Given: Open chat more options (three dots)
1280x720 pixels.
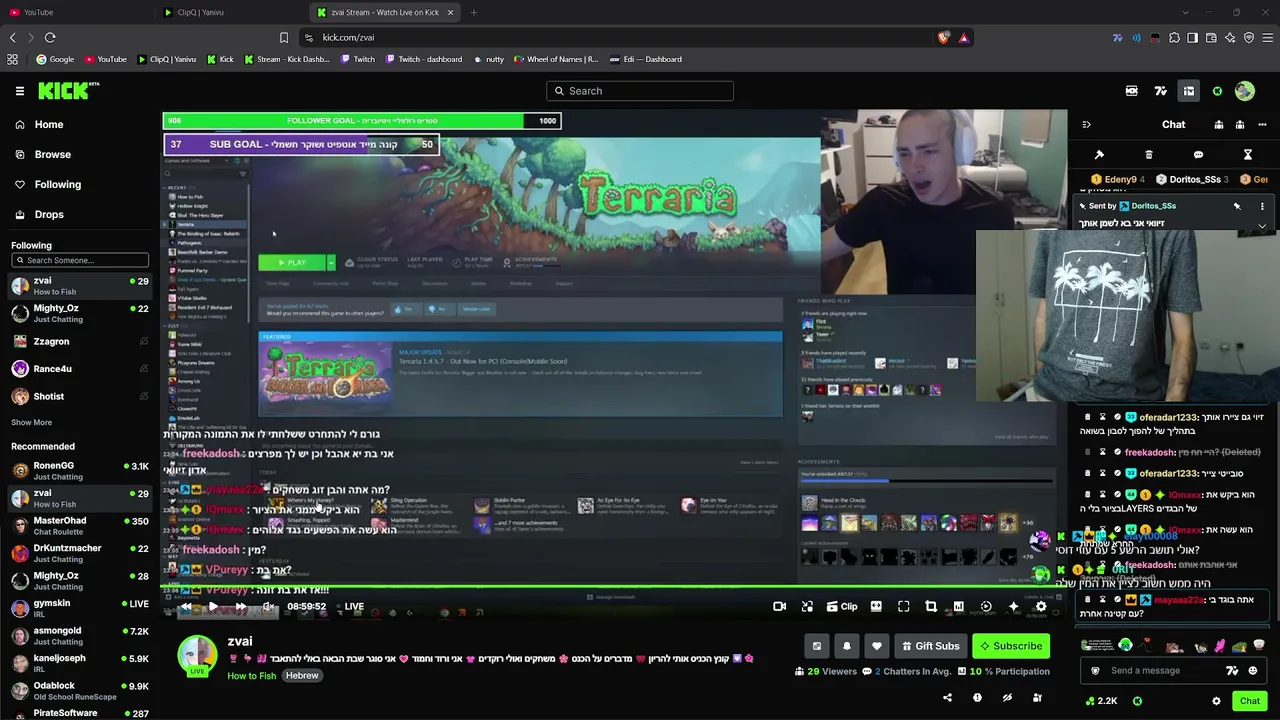Looking at the screenshot, I should coord(1261,125).
